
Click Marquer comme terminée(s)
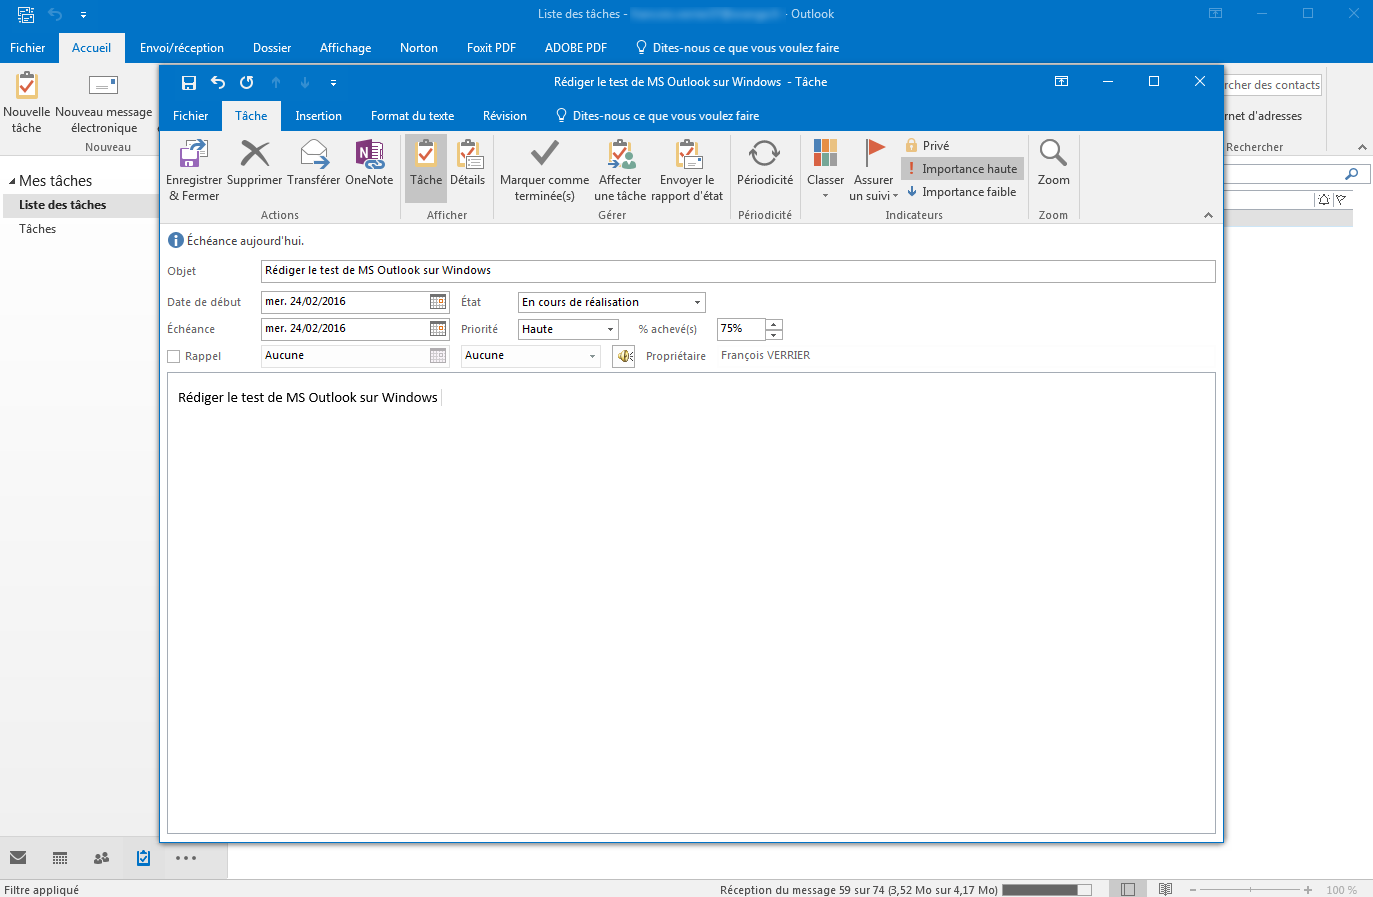tap(543, 170)
